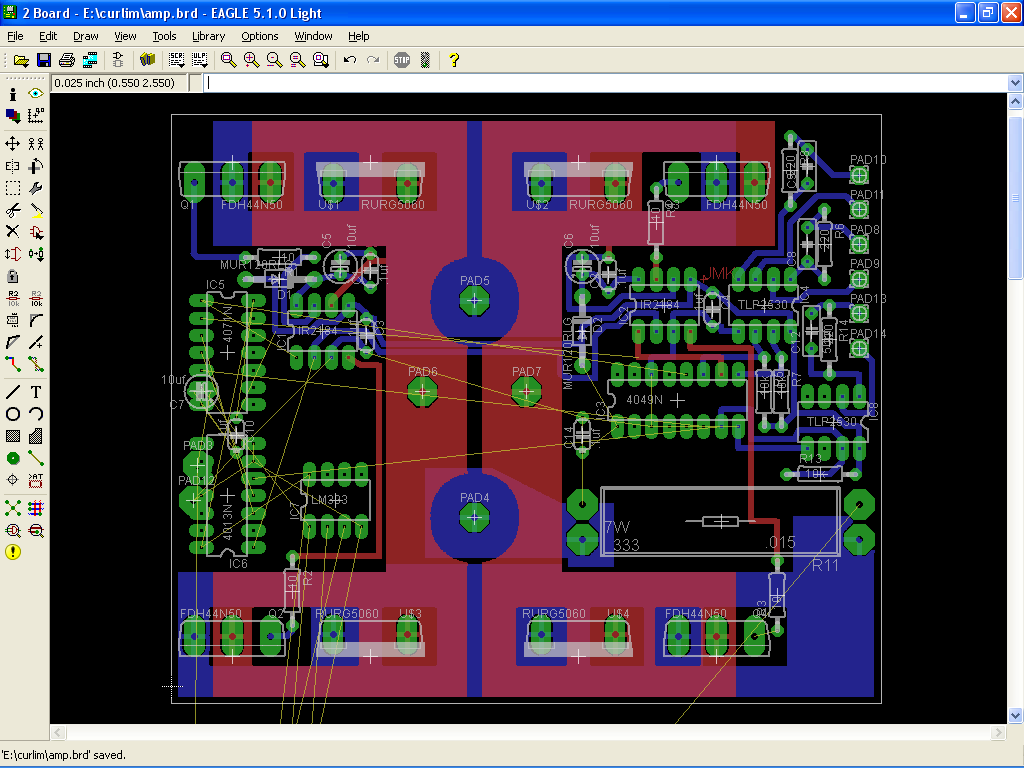Select the Info tool
This screenshot has height=768, width=1024.
point(12,94)
